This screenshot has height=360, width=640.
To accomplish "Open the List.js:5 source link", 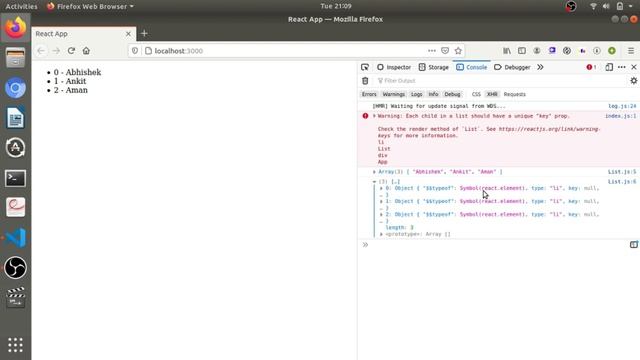I will point(622,172).
